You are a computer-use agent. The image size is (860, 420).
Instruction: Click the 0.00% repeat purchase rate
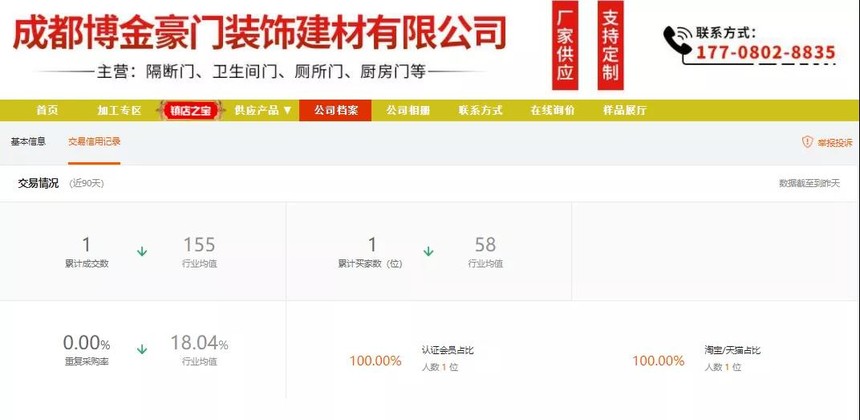click(x=87, y=343)
